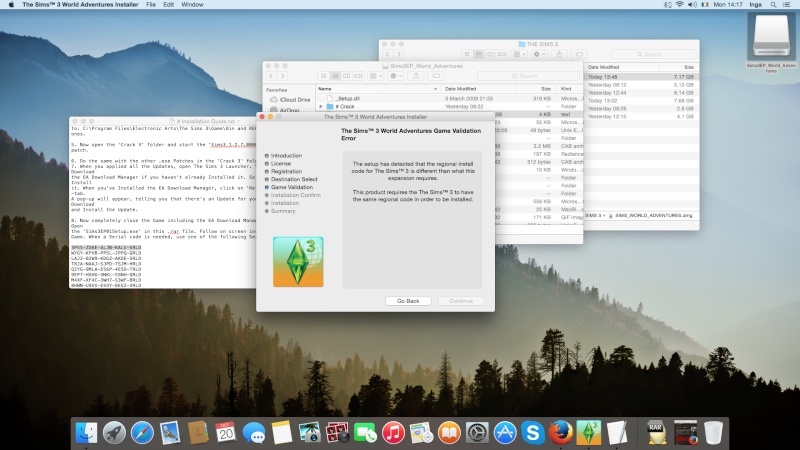Screen dimensions: 800x450
Task: Select the # Crack folder row
Action: (x=449, y=107)
